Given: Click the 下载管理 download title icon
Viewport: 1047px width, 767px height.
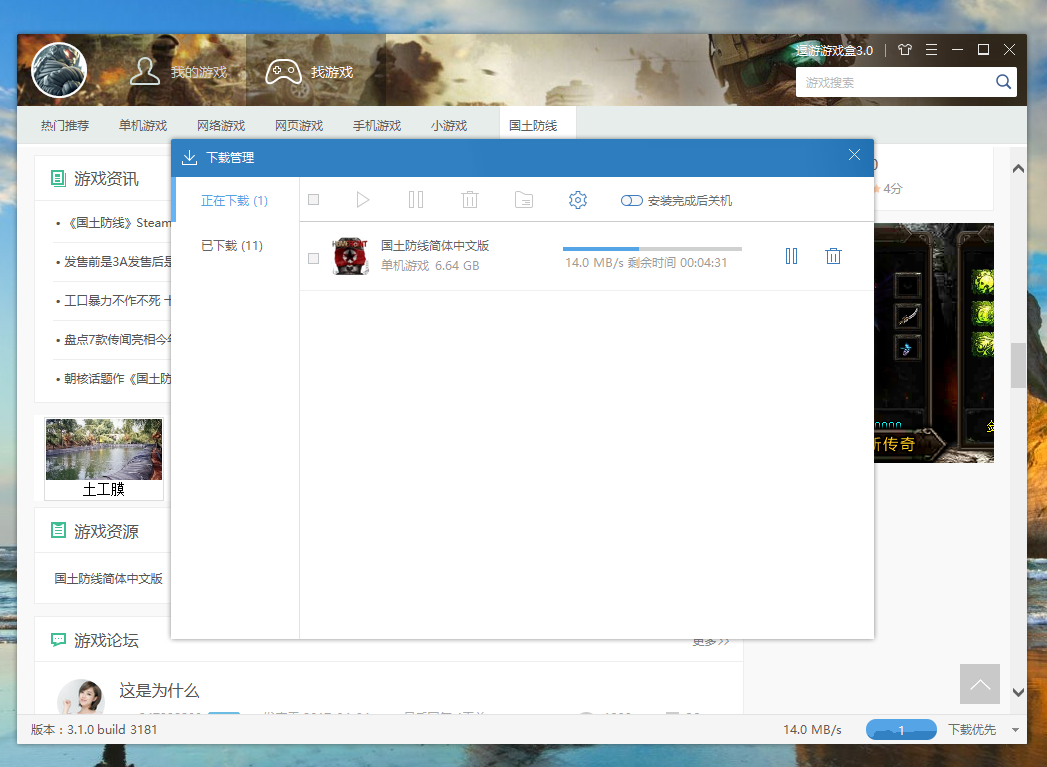Looking at the screenshot, I should [190, 158].
